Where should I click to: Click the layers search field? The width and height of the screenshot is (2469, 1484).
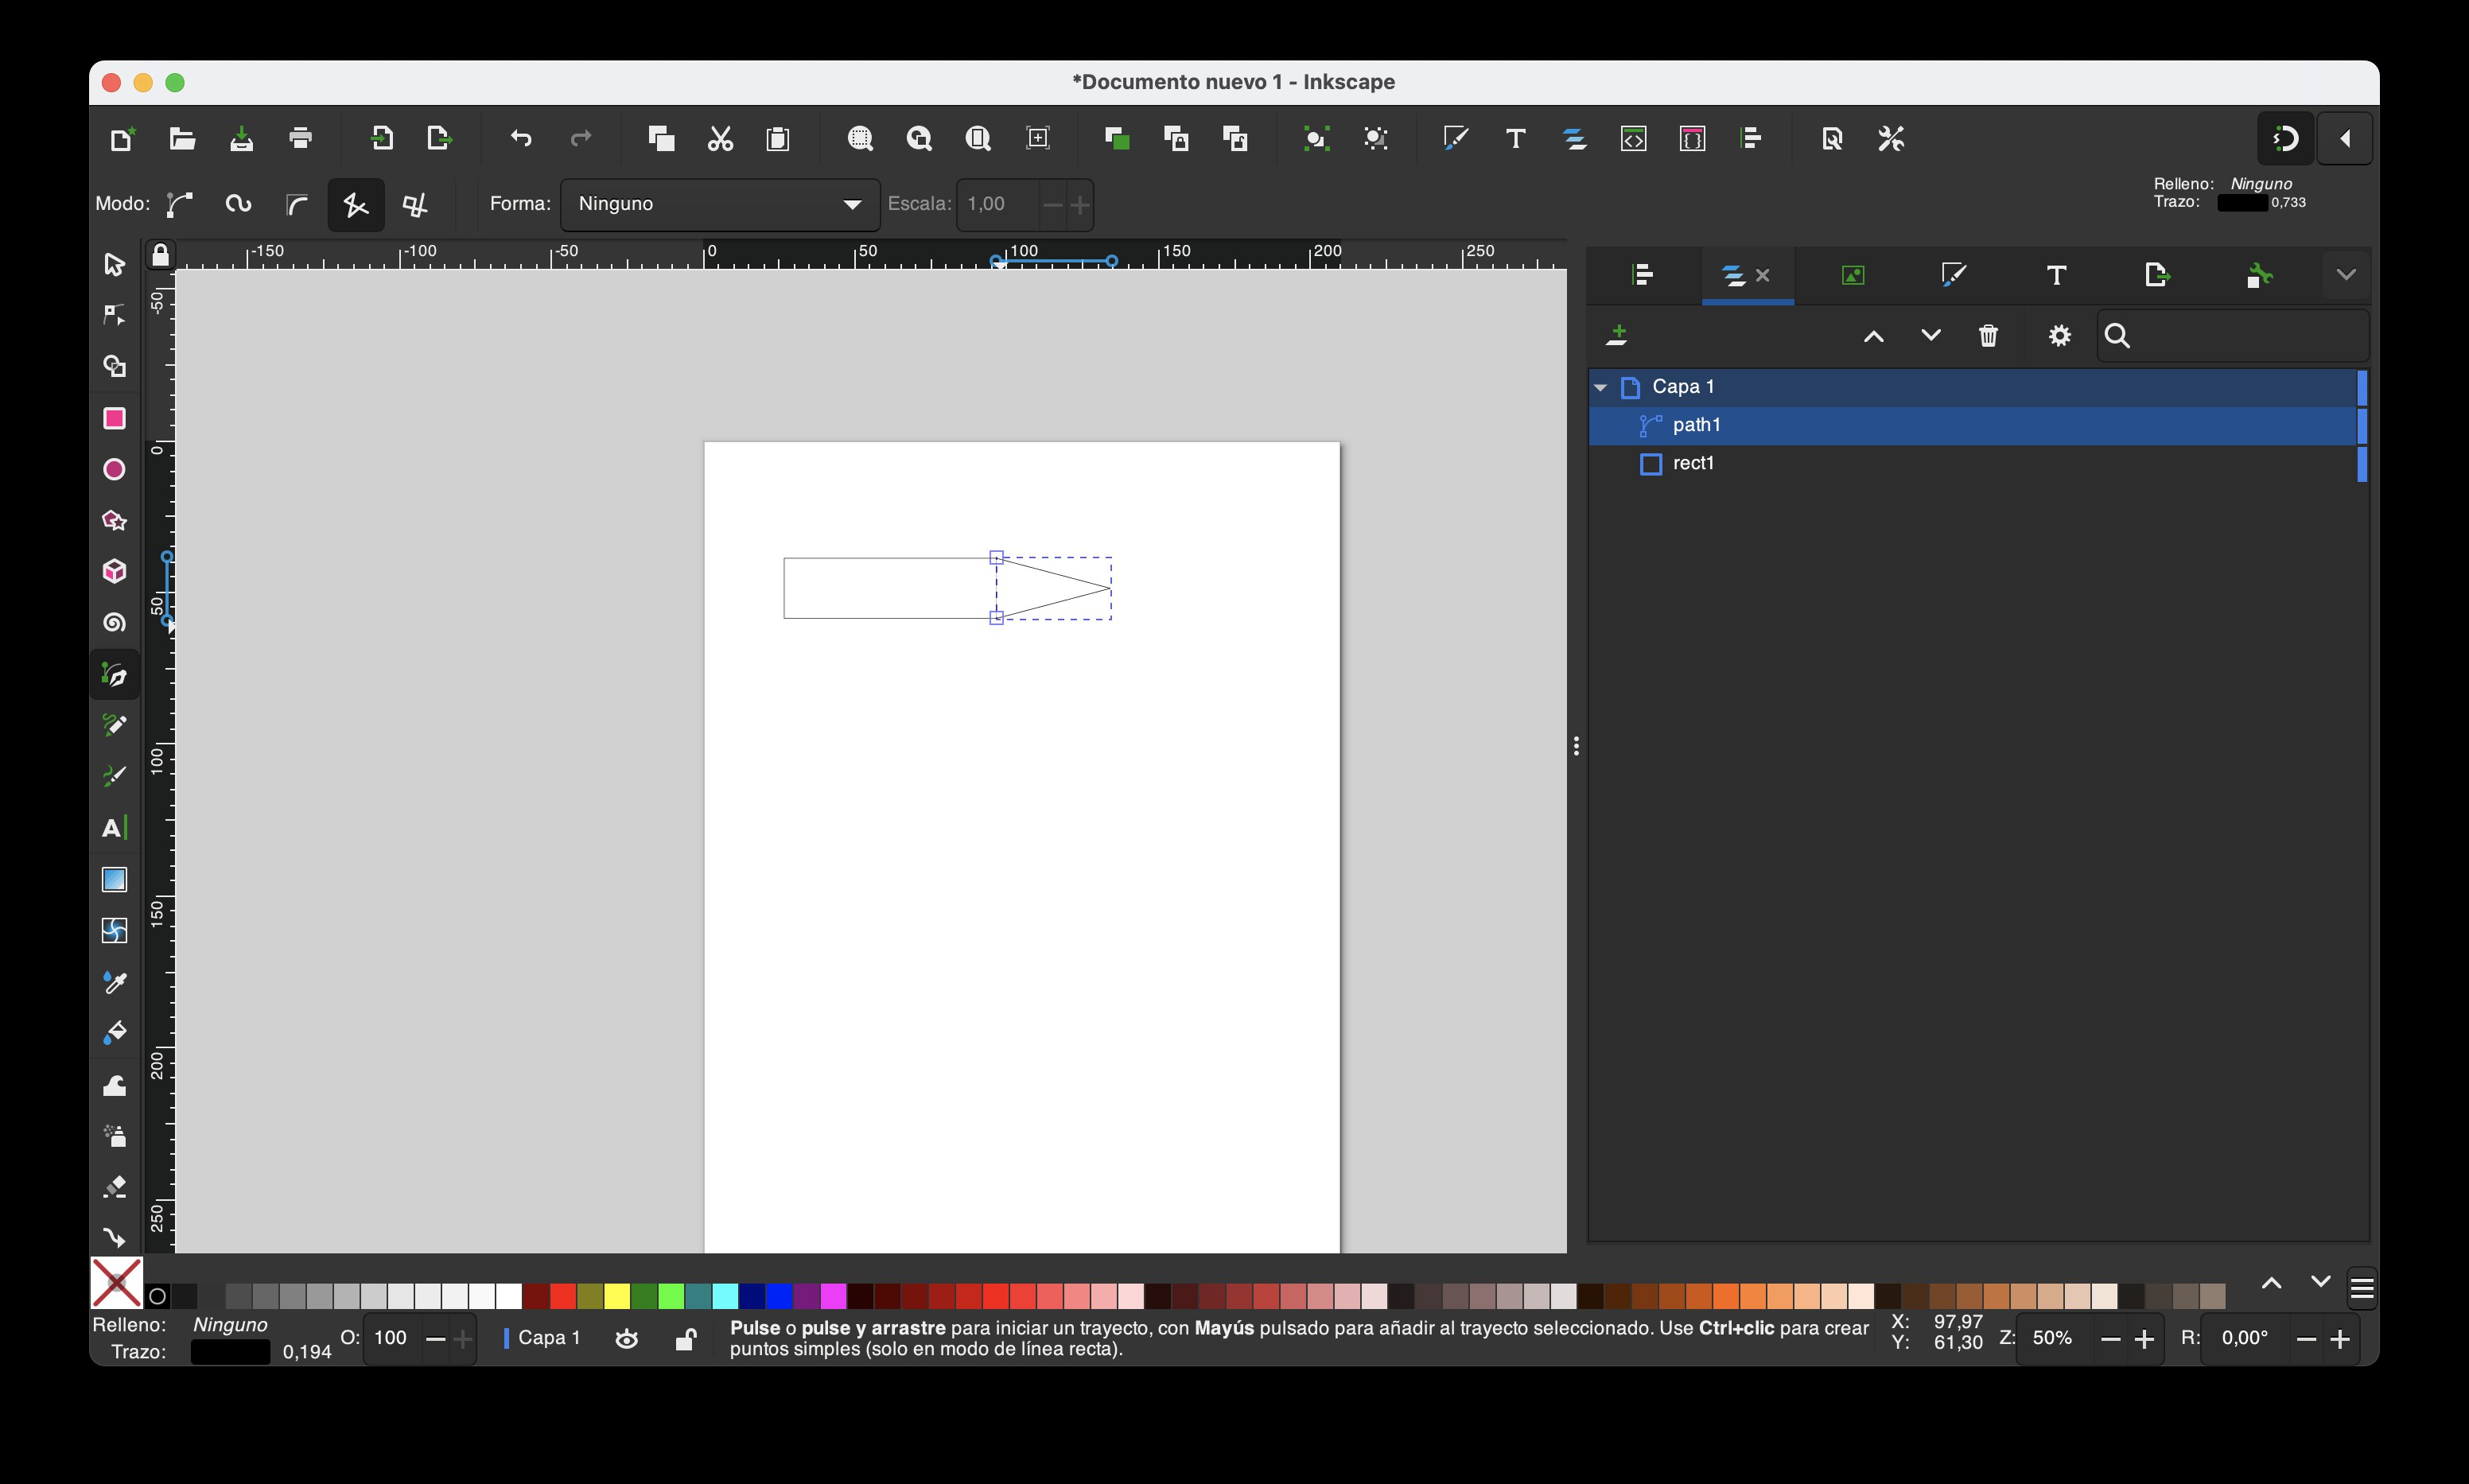tap(2233, 336)
